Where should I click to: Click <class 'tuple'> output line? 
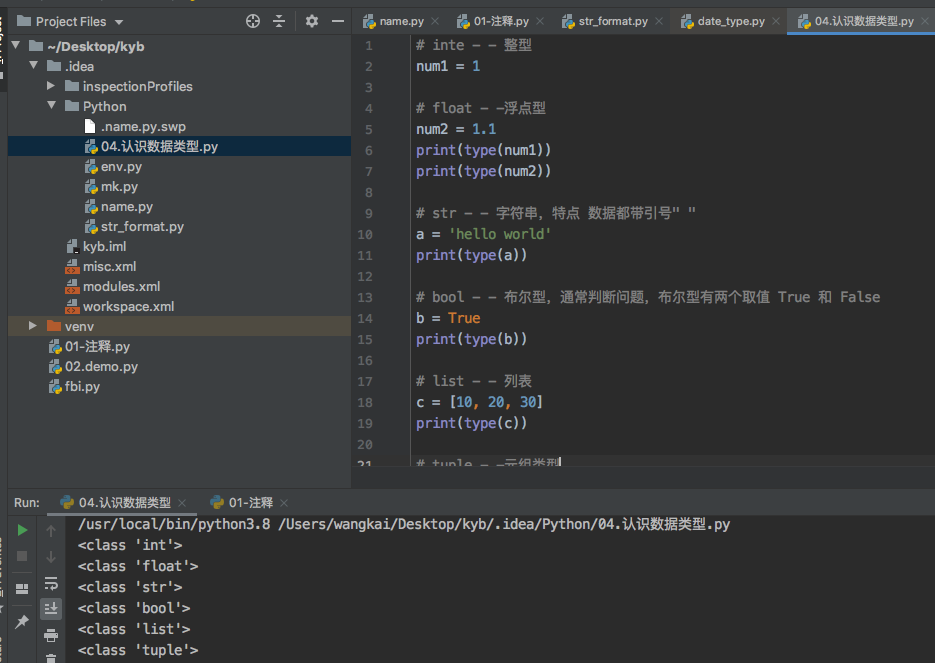coord(138,650)
